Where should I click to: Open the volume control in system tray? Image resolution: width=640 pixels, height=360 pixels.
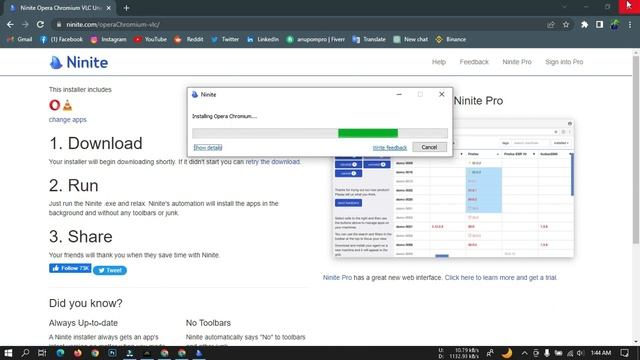point(580,353)
